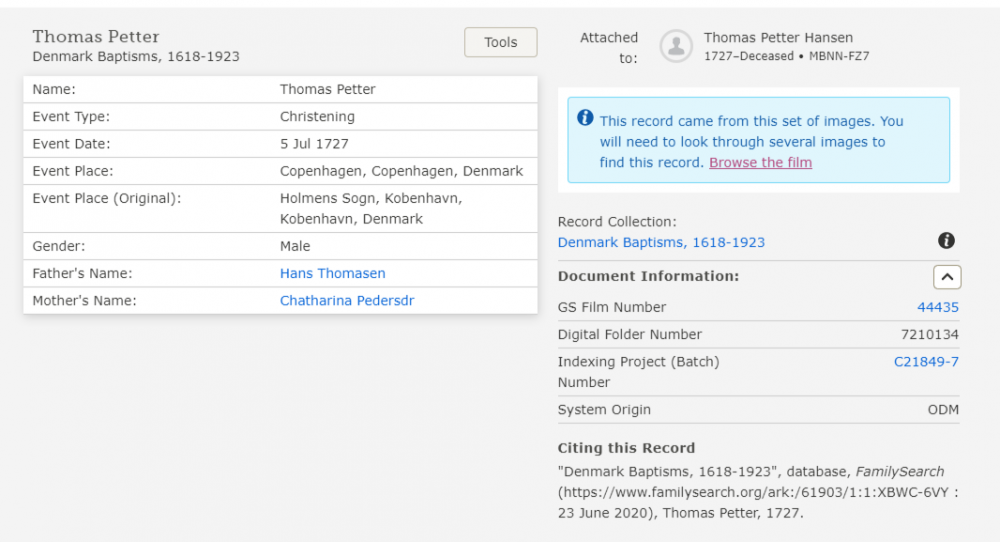Click the Digital Folder Number value 7210134

coord(929,334)
